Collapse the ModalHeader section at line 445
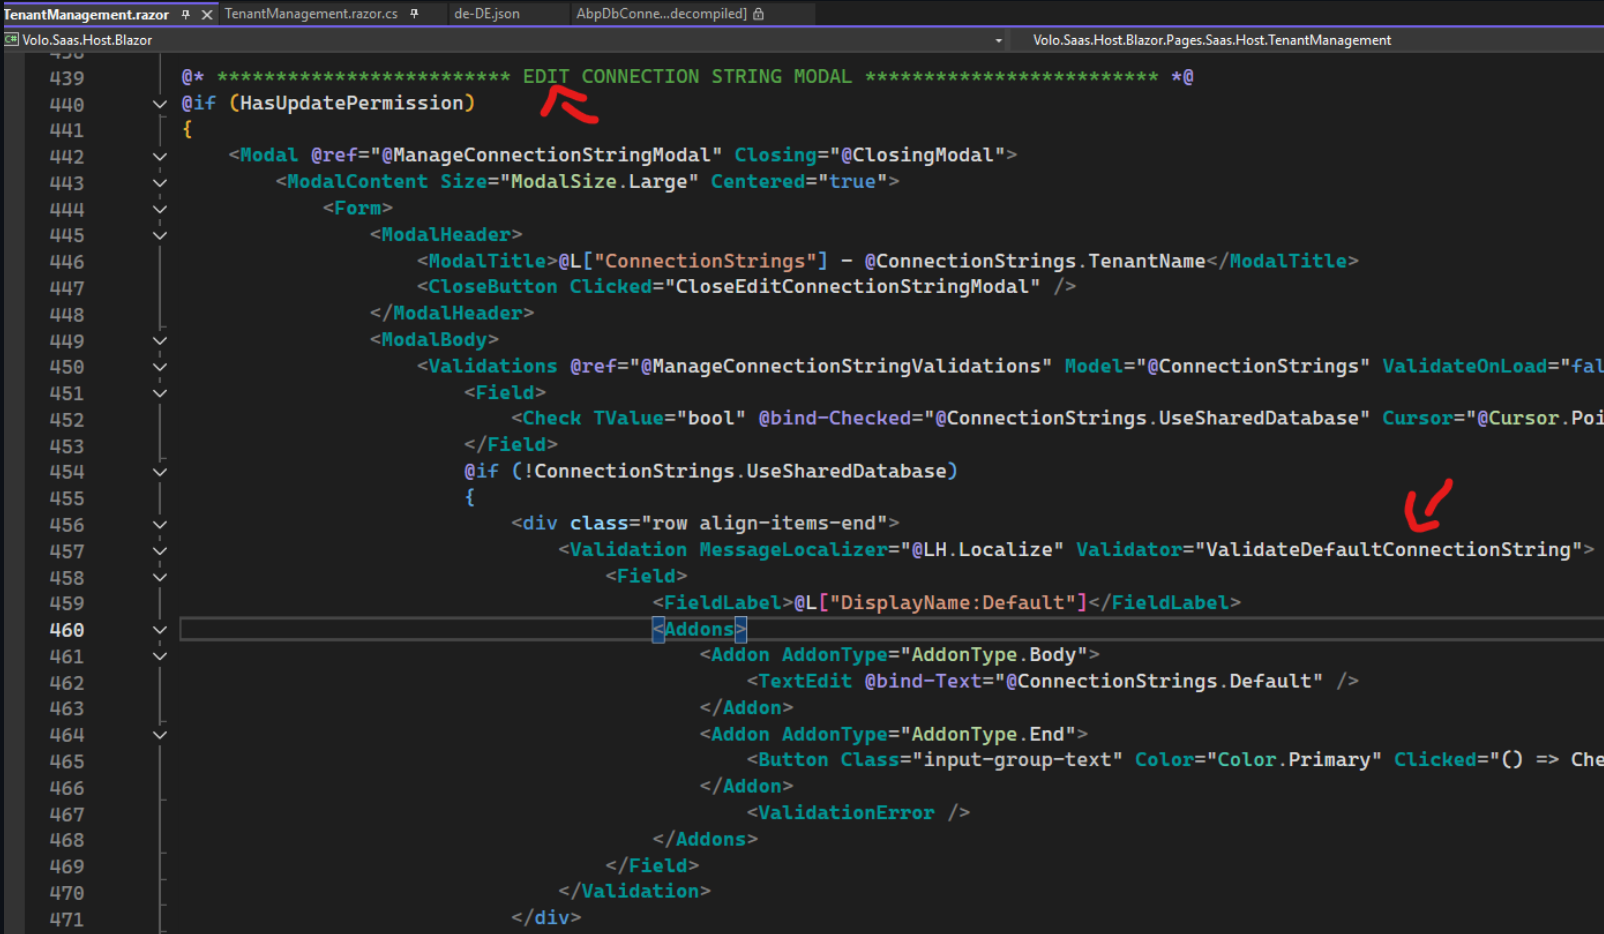Image resolution: width=1604 pixels, height=934 pixels. (x=160, y=235)
